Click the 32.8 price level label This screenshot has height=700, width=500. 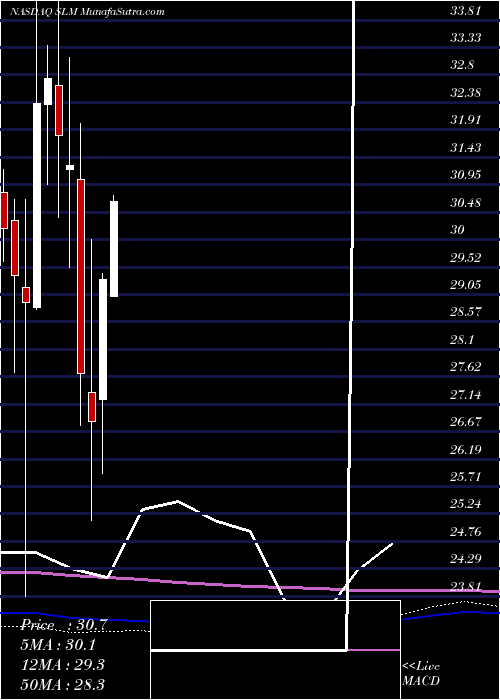coord(462,65)
